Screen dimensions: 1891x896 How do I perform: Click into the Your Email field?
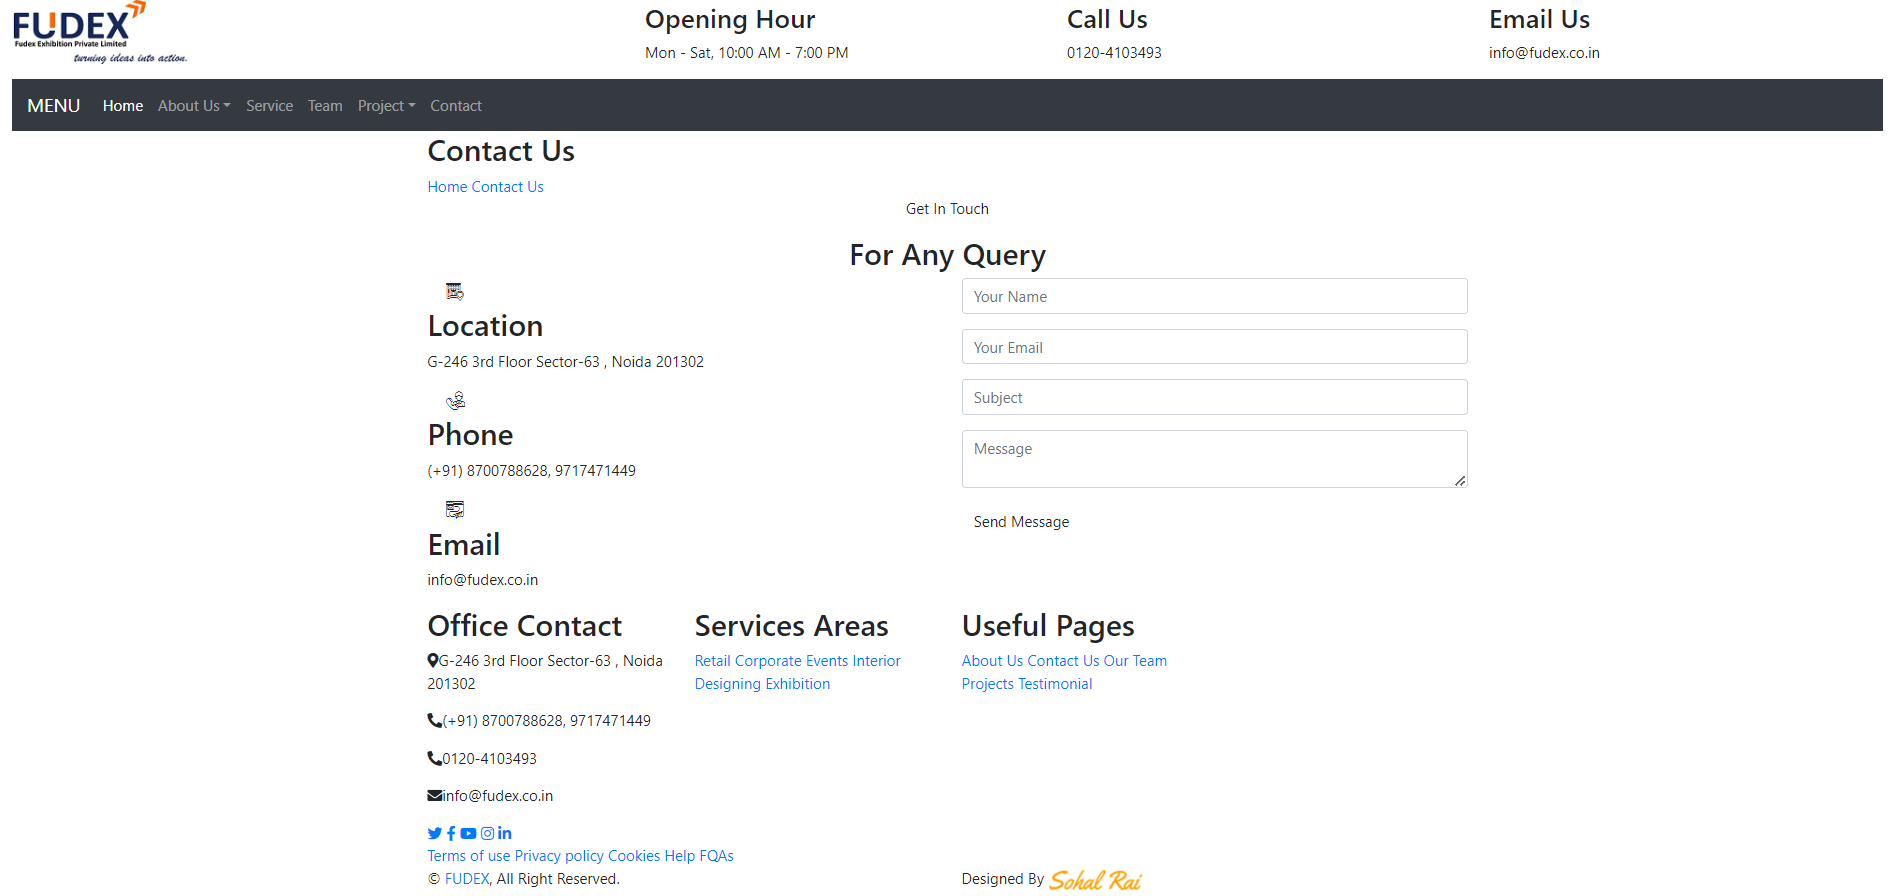[x=1214, y=347]
